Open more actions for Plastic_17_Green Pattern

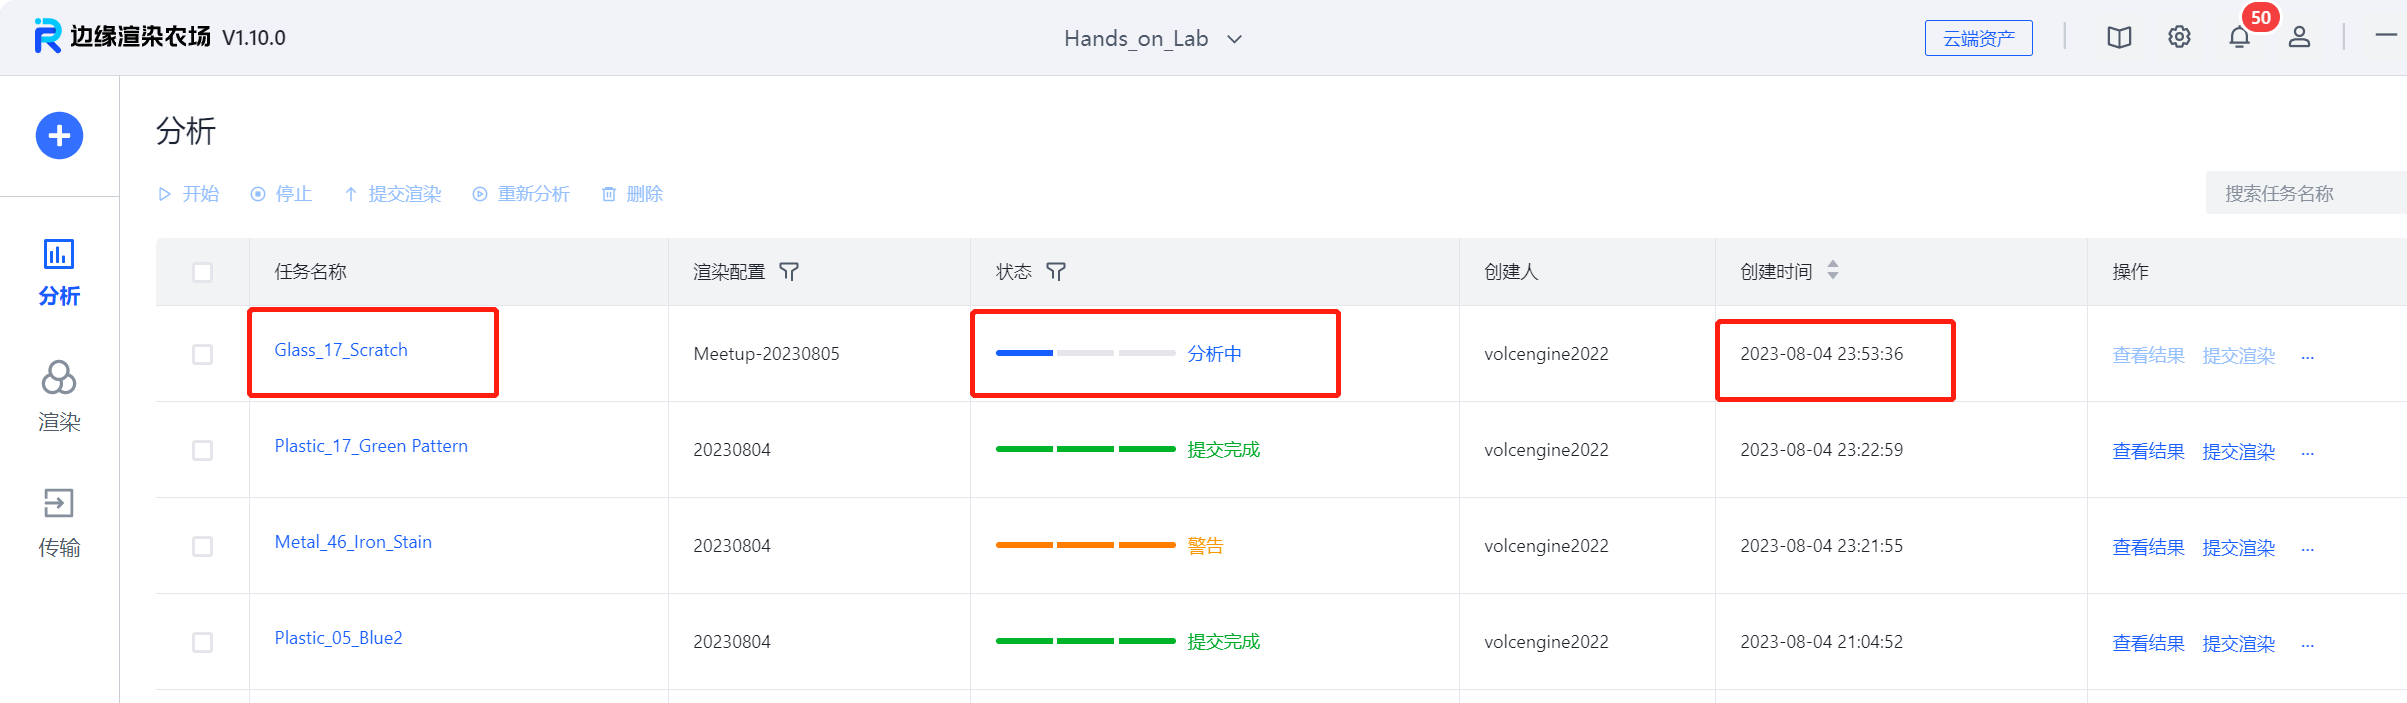point(2307,452)
